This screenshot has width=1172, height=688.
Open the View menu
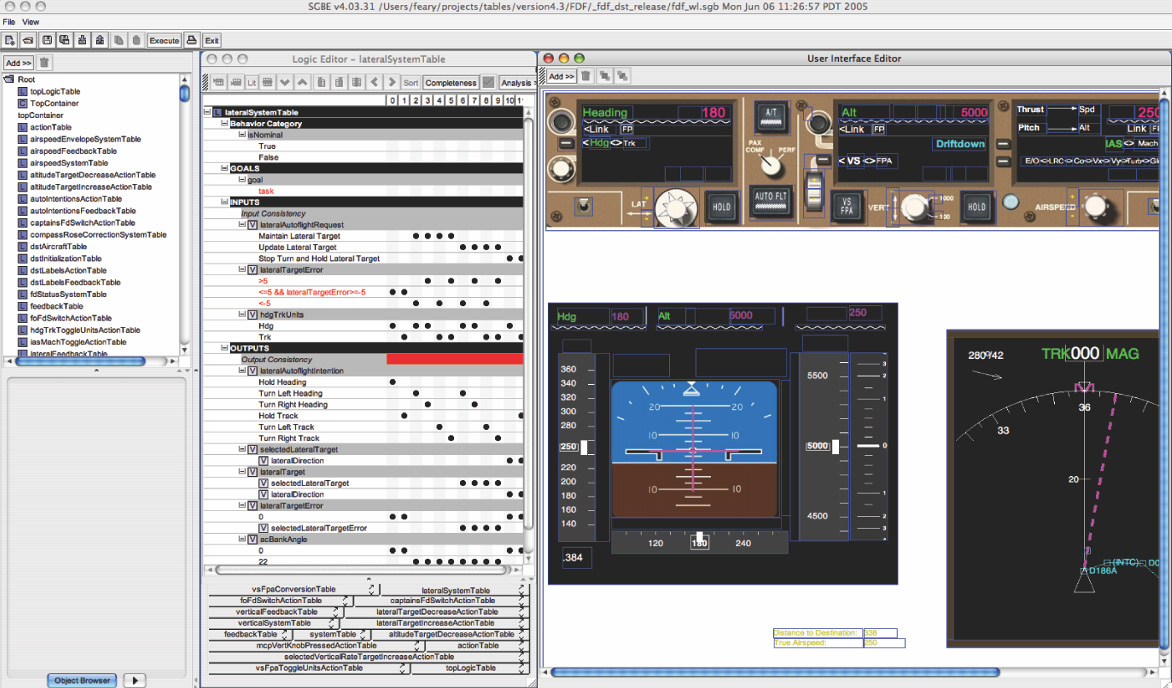[30, 21]
